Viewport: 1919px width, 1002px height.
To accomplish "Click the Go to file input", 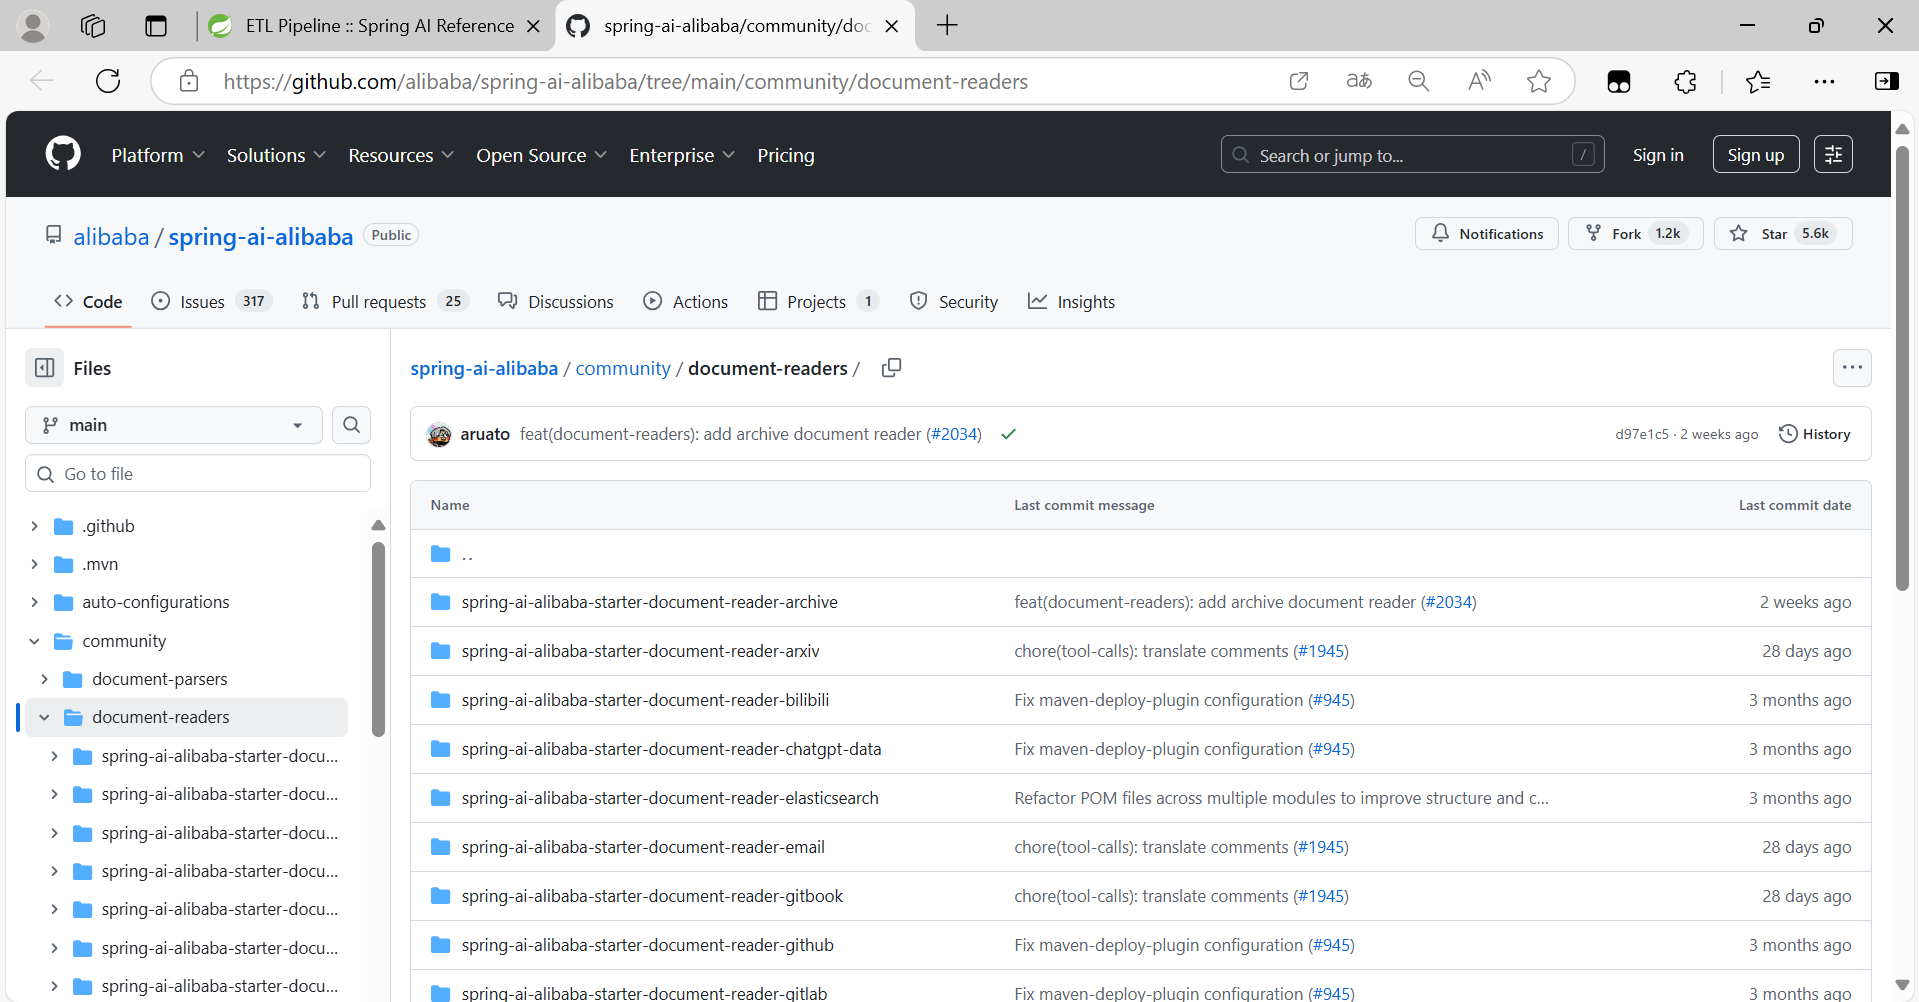I will pyautogui.click(x=198, y=474).
